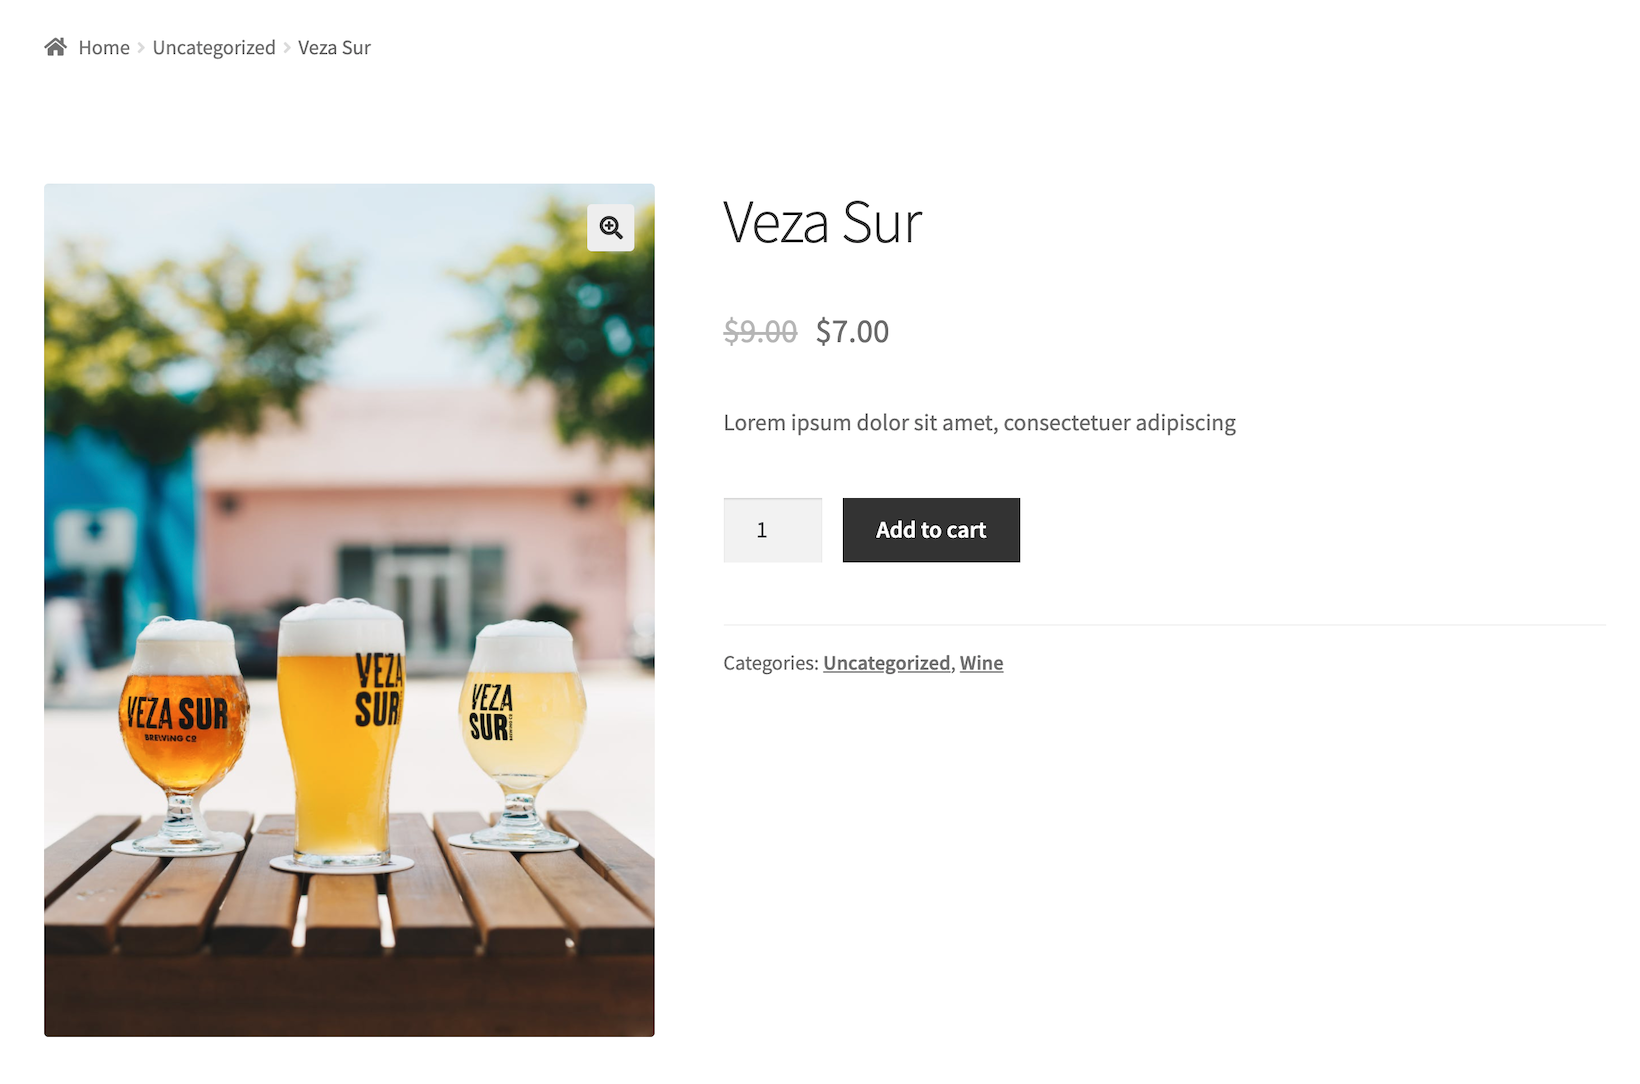Screen dimensions: 1640x1084
Task: Open the image zoom magnifier icon
Action: [x=611, y=227]
